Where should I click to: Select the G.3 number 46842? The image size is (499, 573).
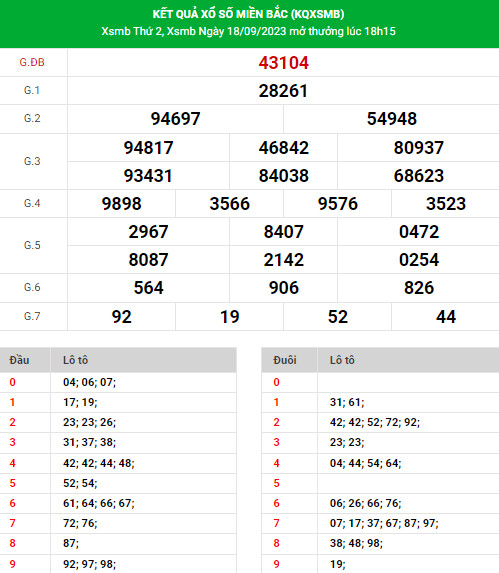283,148
